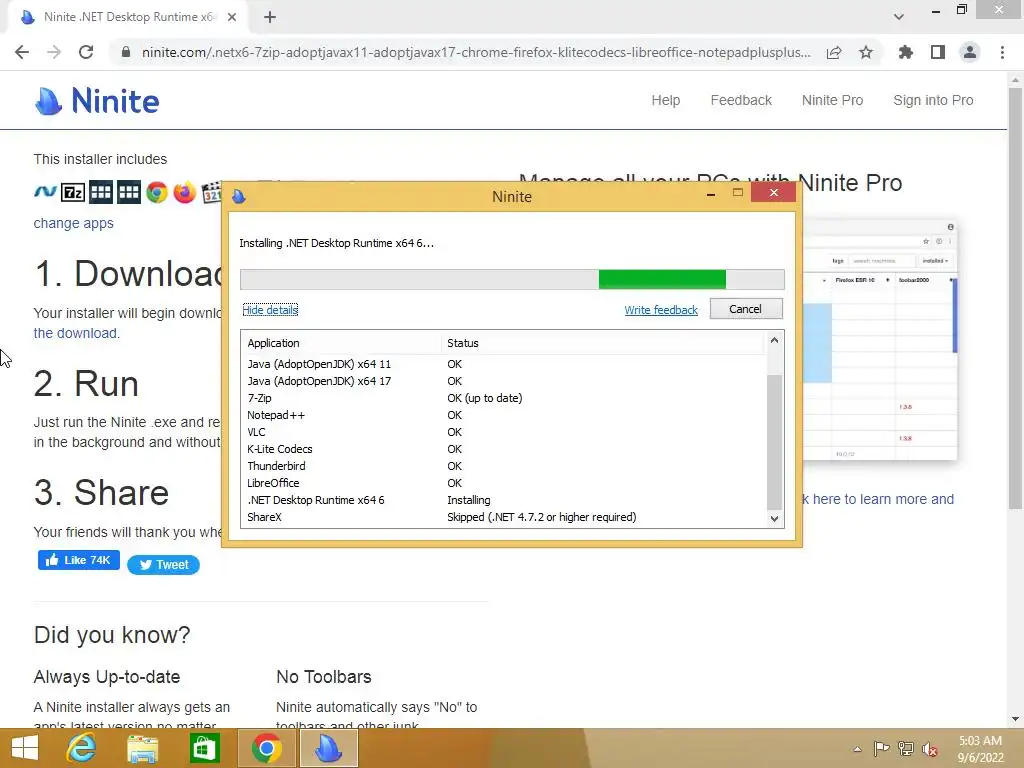Click the details list scrollbar thumb
The height and width of the screenshot is (768, 1024).
774,441
